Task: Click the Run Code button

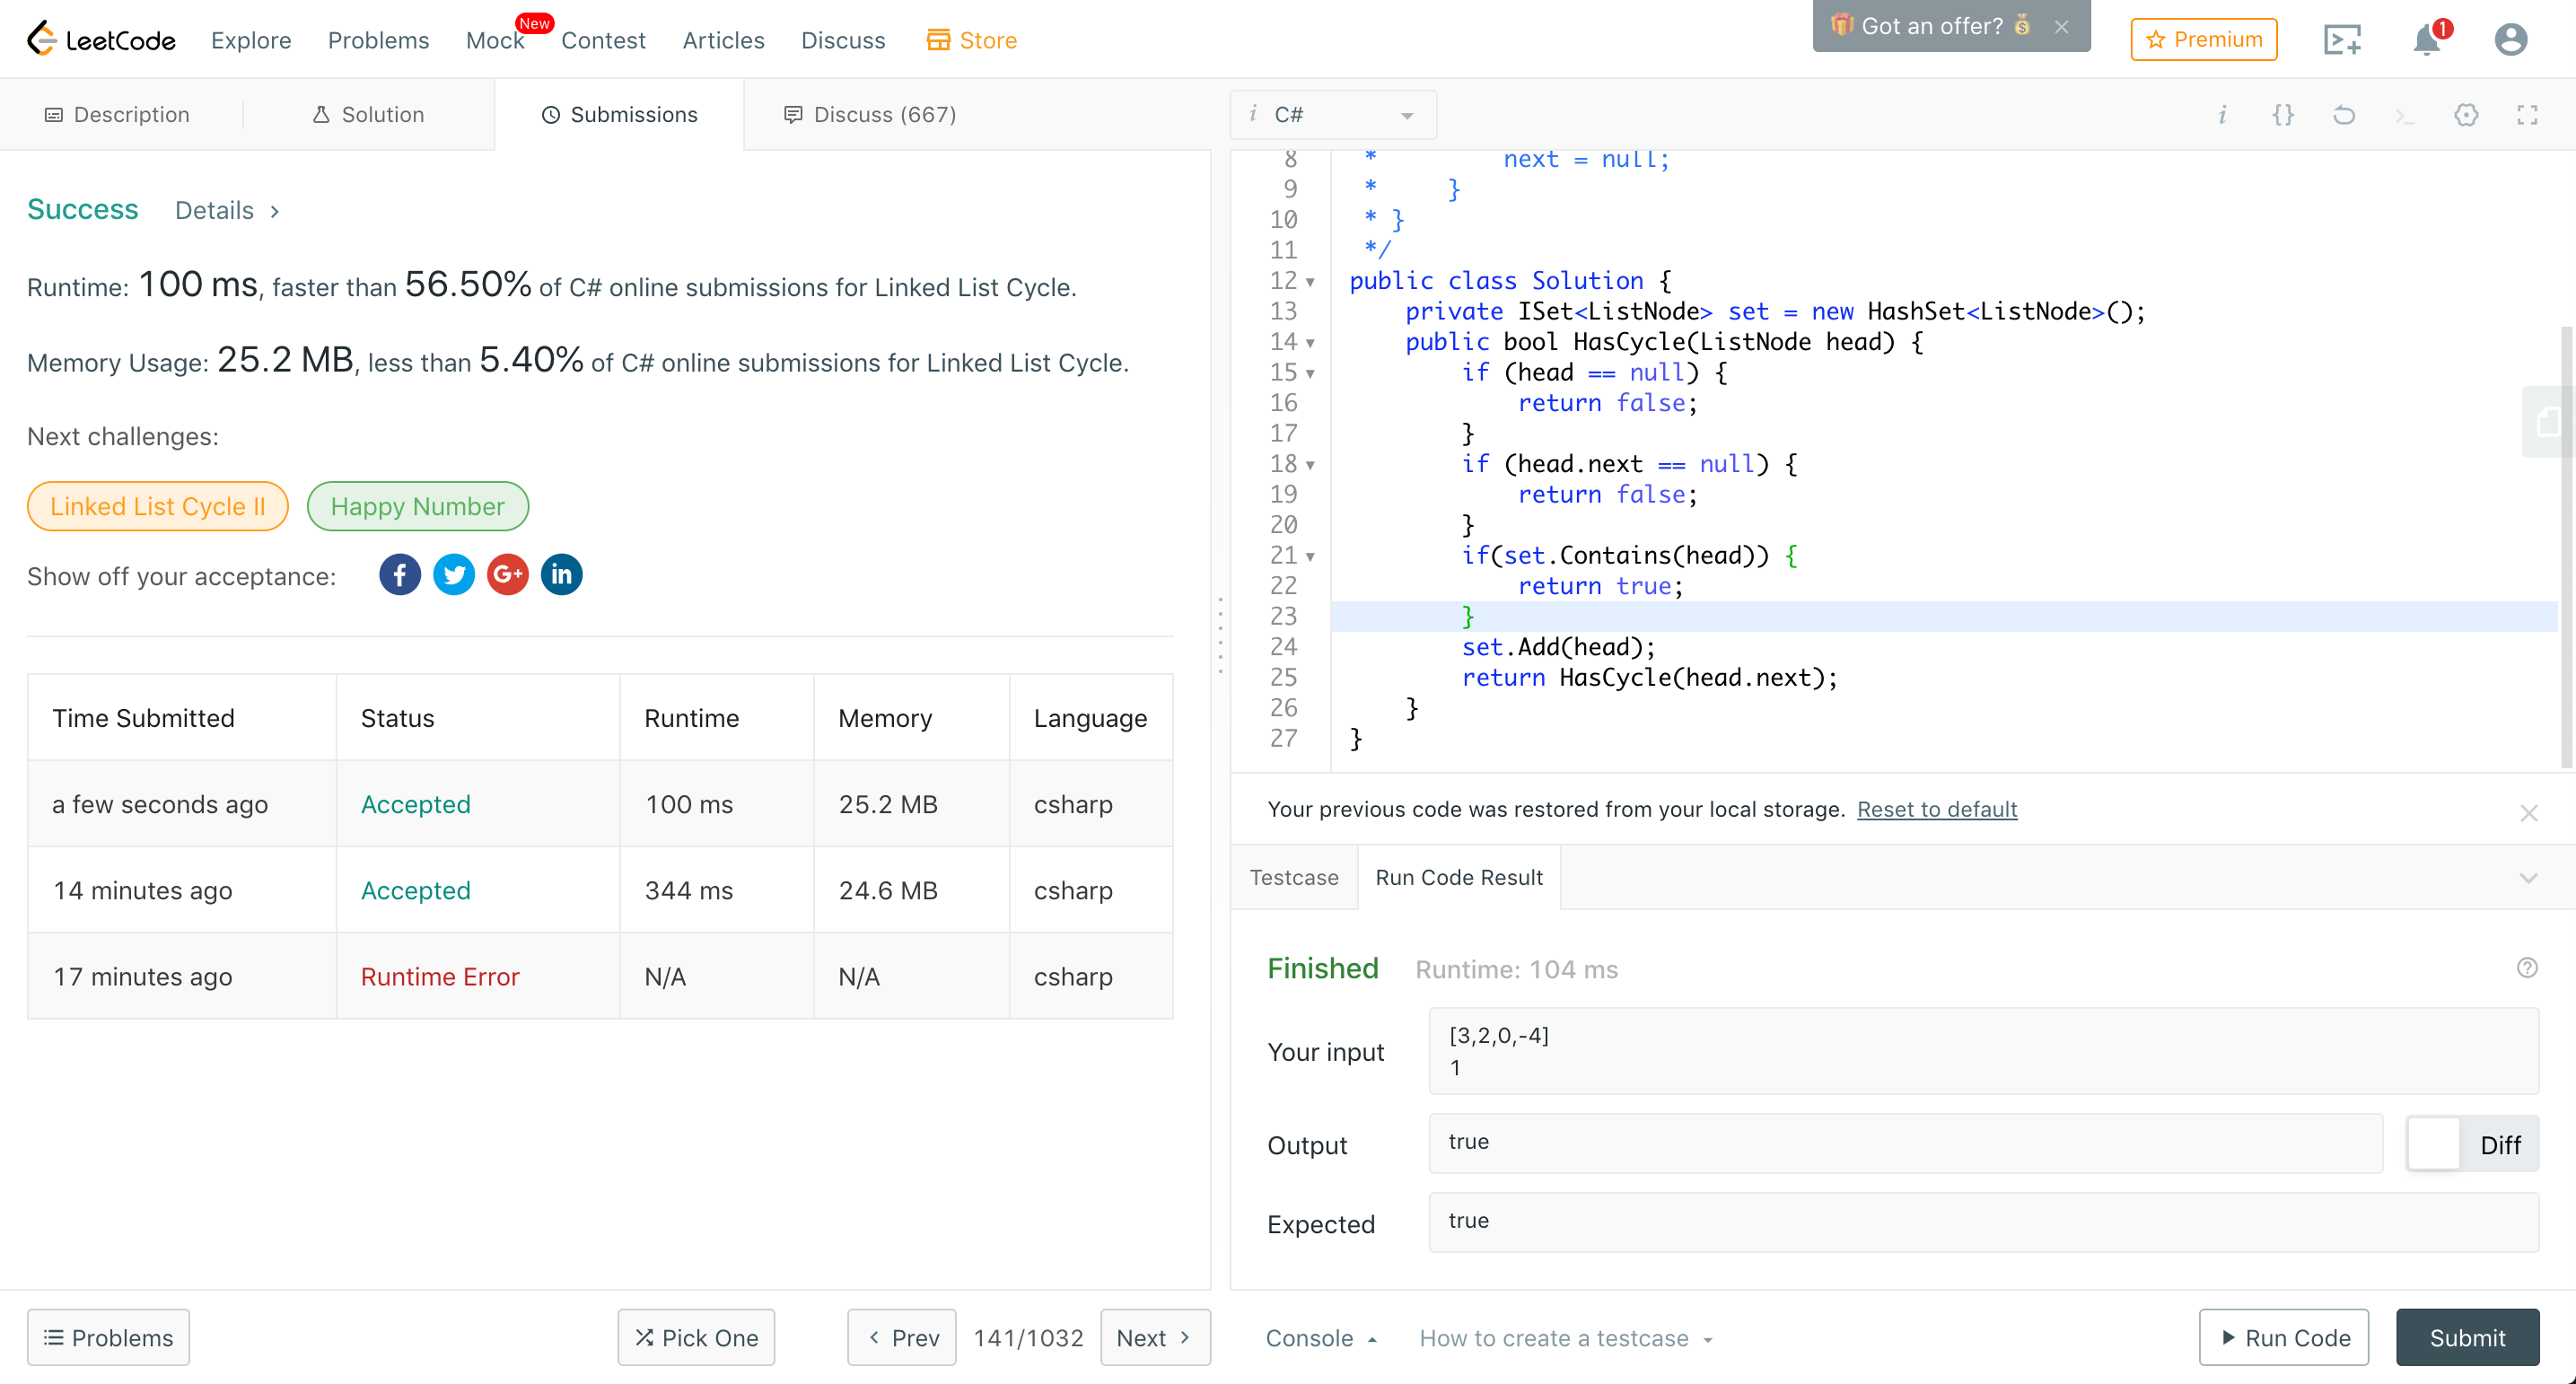Action: pyautogui.click(x=2284, y=1337)
